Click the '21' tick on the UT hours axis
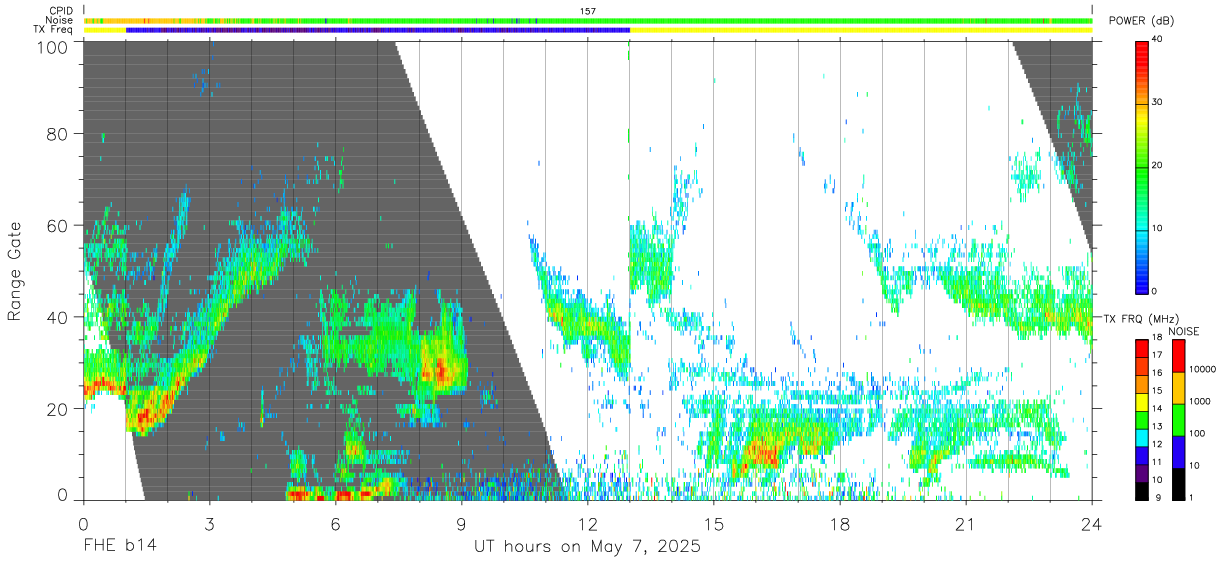The height and width of the screenshot is (567, 1228). [966, 524]
